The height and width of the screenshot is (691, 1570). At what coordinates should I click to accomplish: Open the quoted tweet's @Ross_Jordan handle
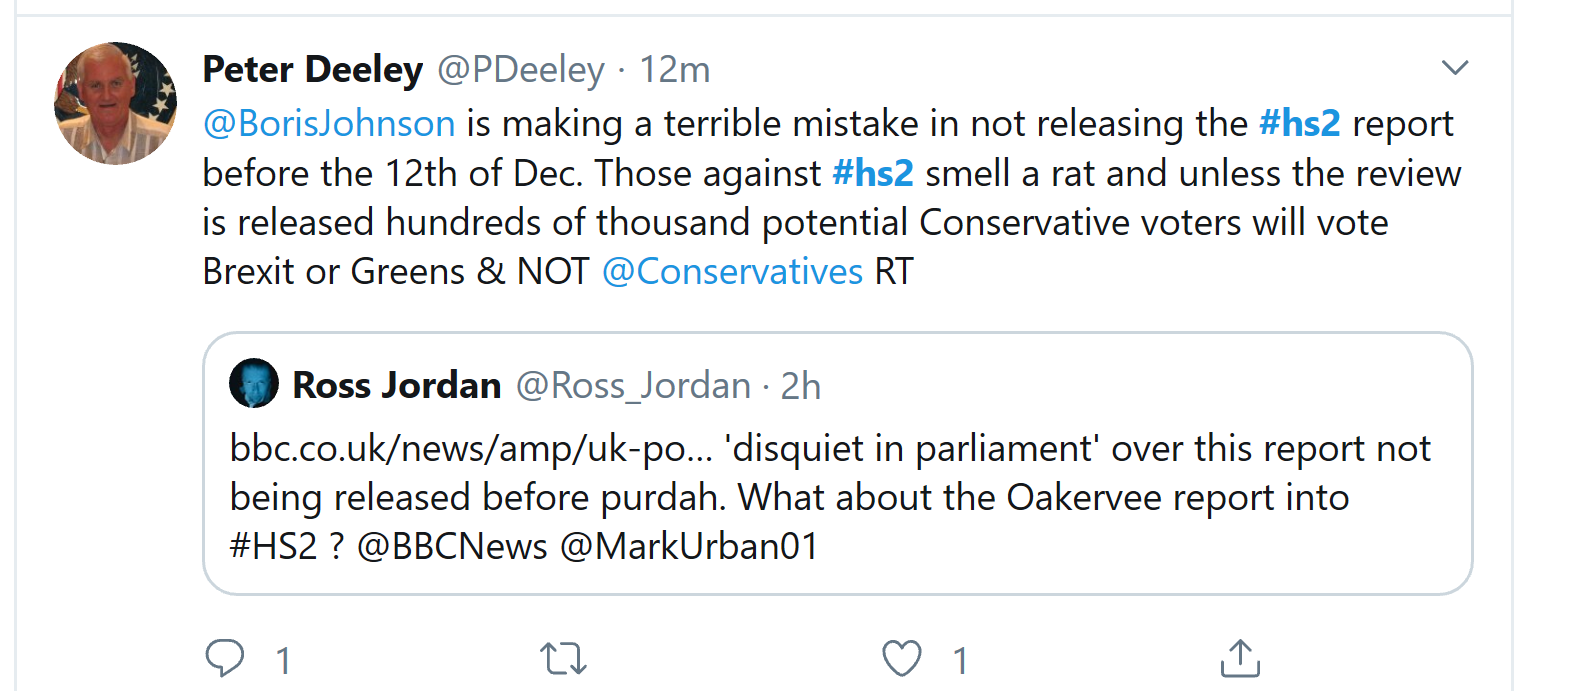(x=633, y=386)
